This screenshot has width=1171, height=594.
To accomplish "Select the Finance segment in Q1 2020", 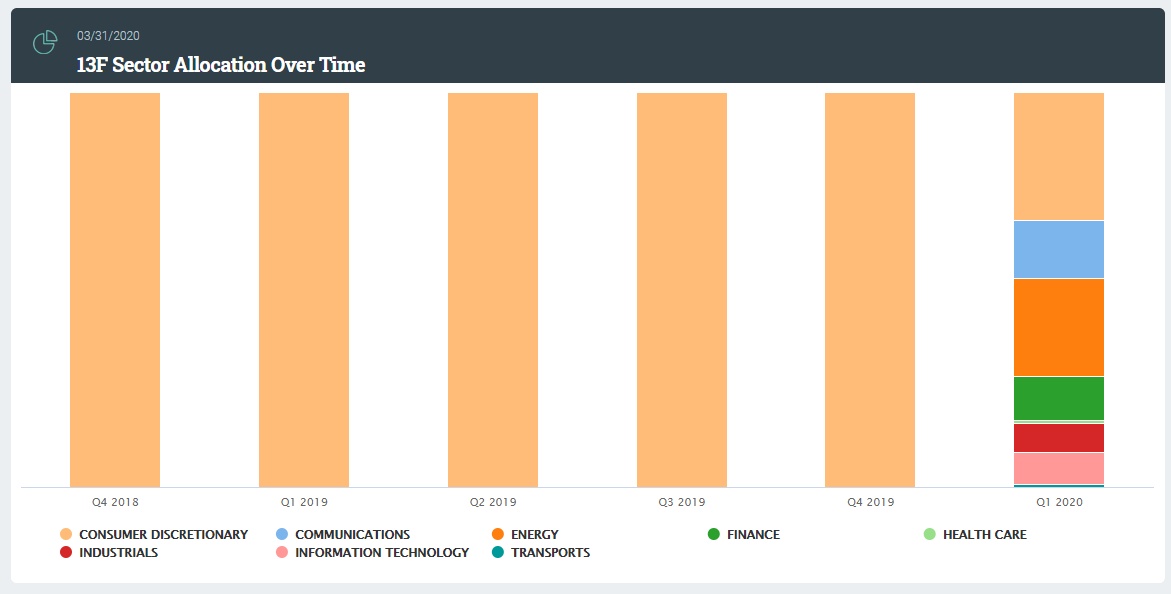I will 1059,398.
